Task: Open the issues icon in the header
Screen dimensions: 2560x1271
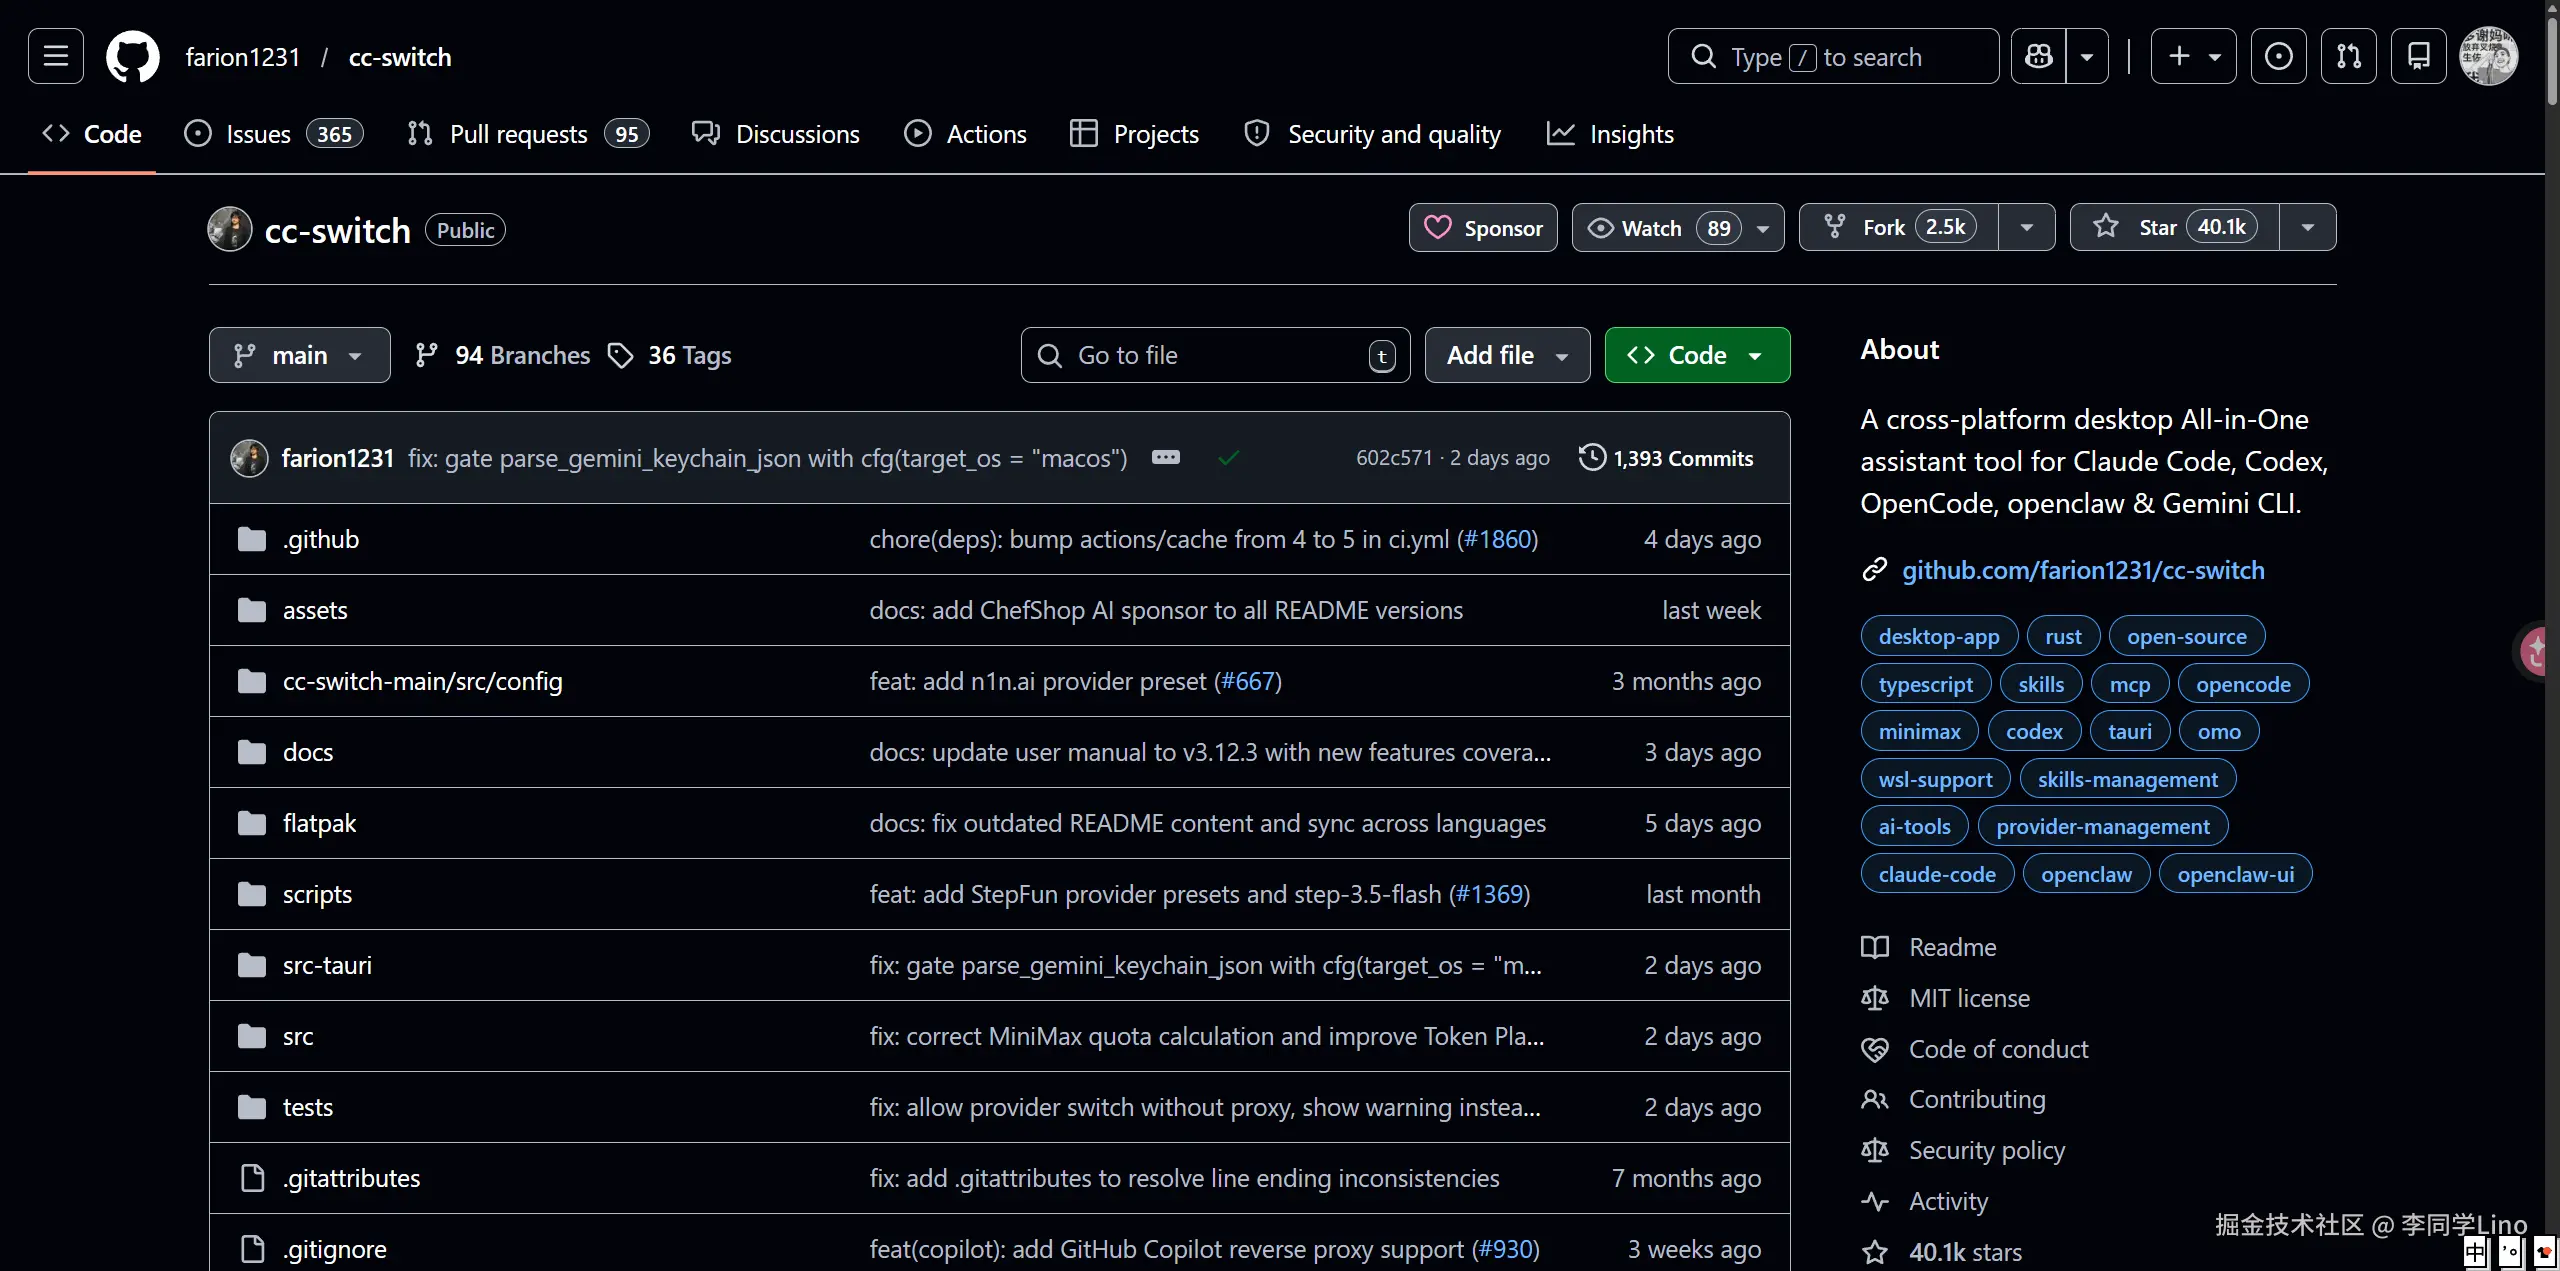Action: click(x=2278, y=56)
